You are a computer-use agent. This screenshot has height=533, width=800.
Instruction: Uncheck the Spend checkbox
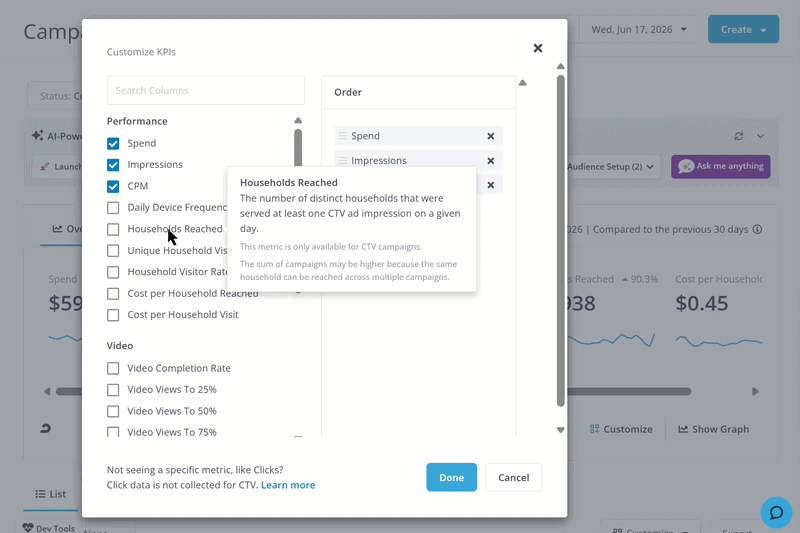(113, 143)
